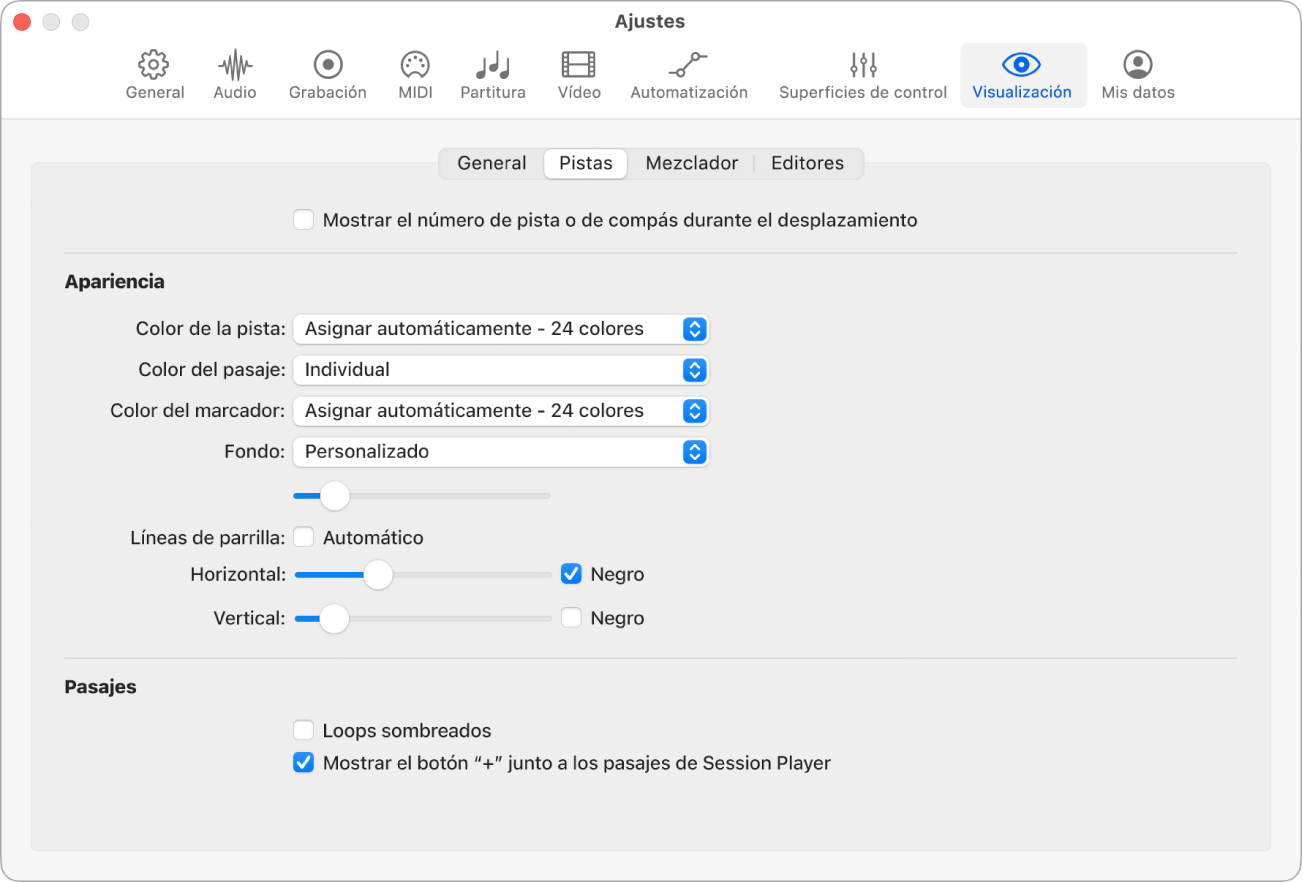Select the Automatización curve icon
Viewport: 1303px width, 883px height.
pyautogui.click(x=688, y=66)
